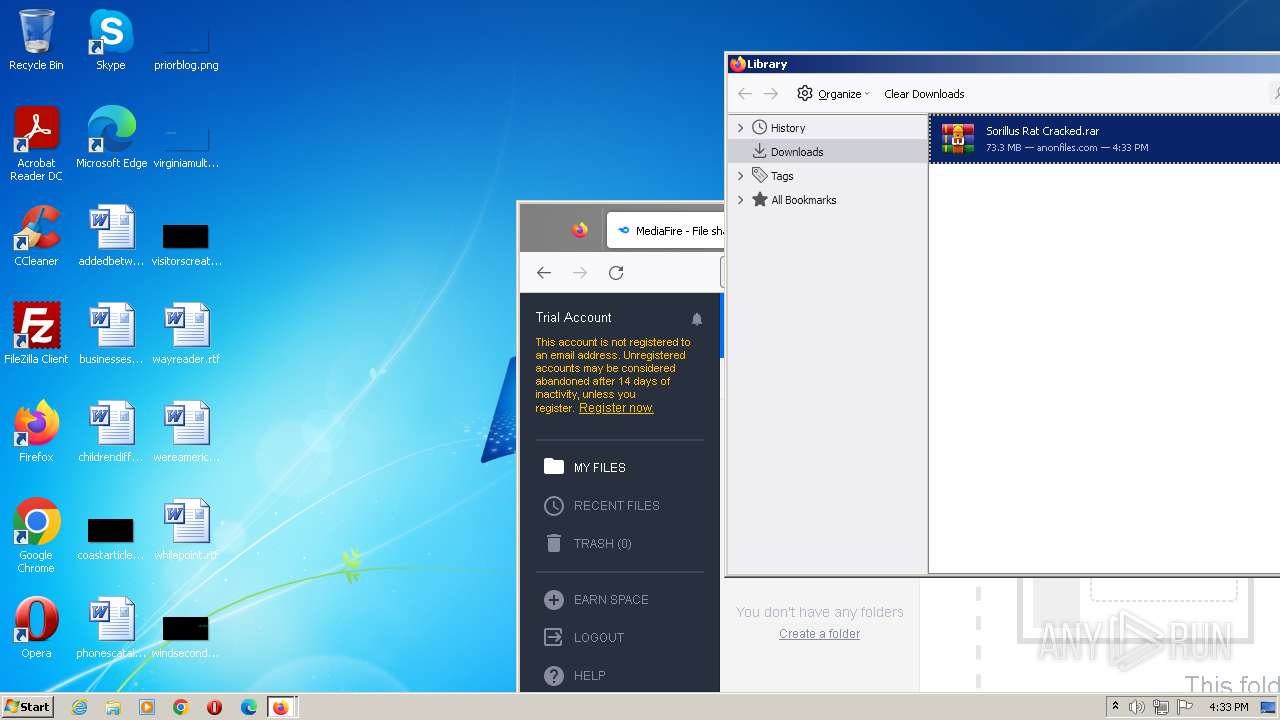Open Internet Explorer from taskbar
The image size is (1280, 720).
[x=80, y=707]
